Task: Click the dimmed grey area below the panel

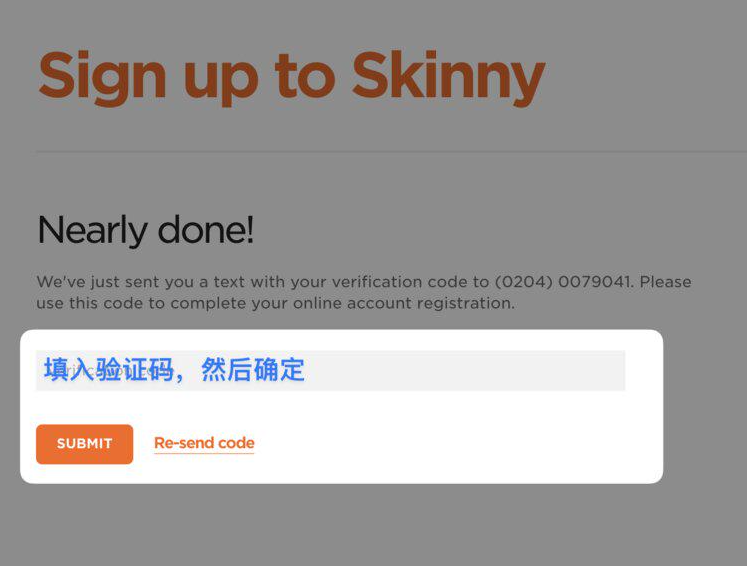Action: click(x=374, y=524)
